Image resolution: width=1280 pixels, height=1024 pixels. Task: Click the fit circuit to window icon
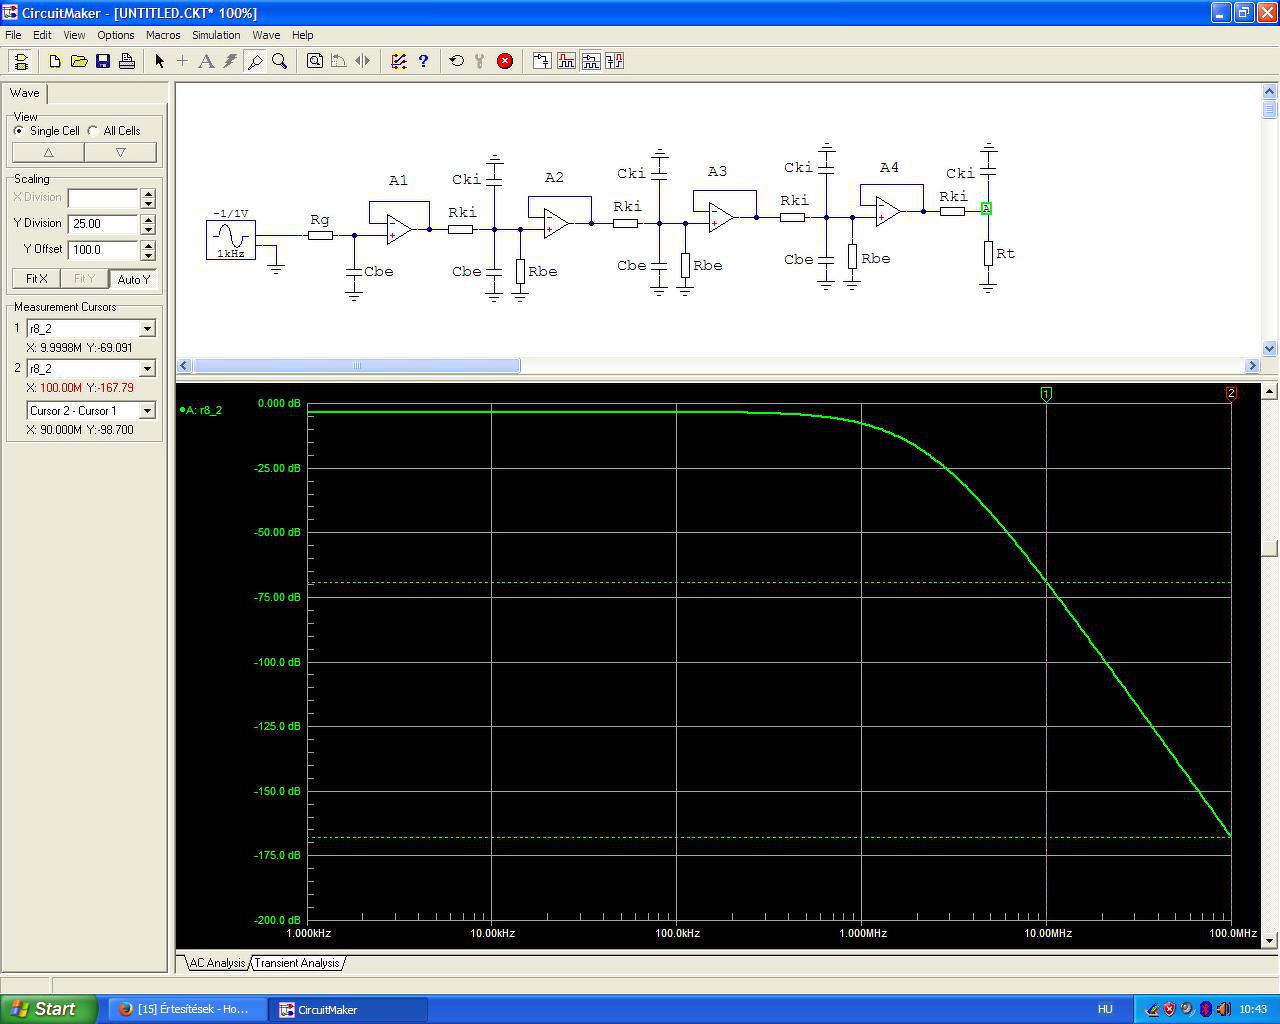point(315,61)
